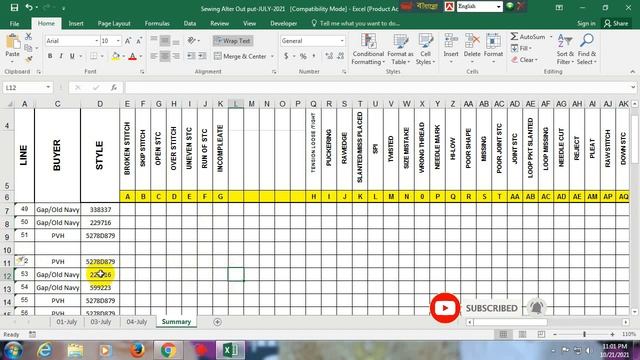640x360 pixels.
Task: Increase font size with the larger A icon
Action: click(128, 41)
